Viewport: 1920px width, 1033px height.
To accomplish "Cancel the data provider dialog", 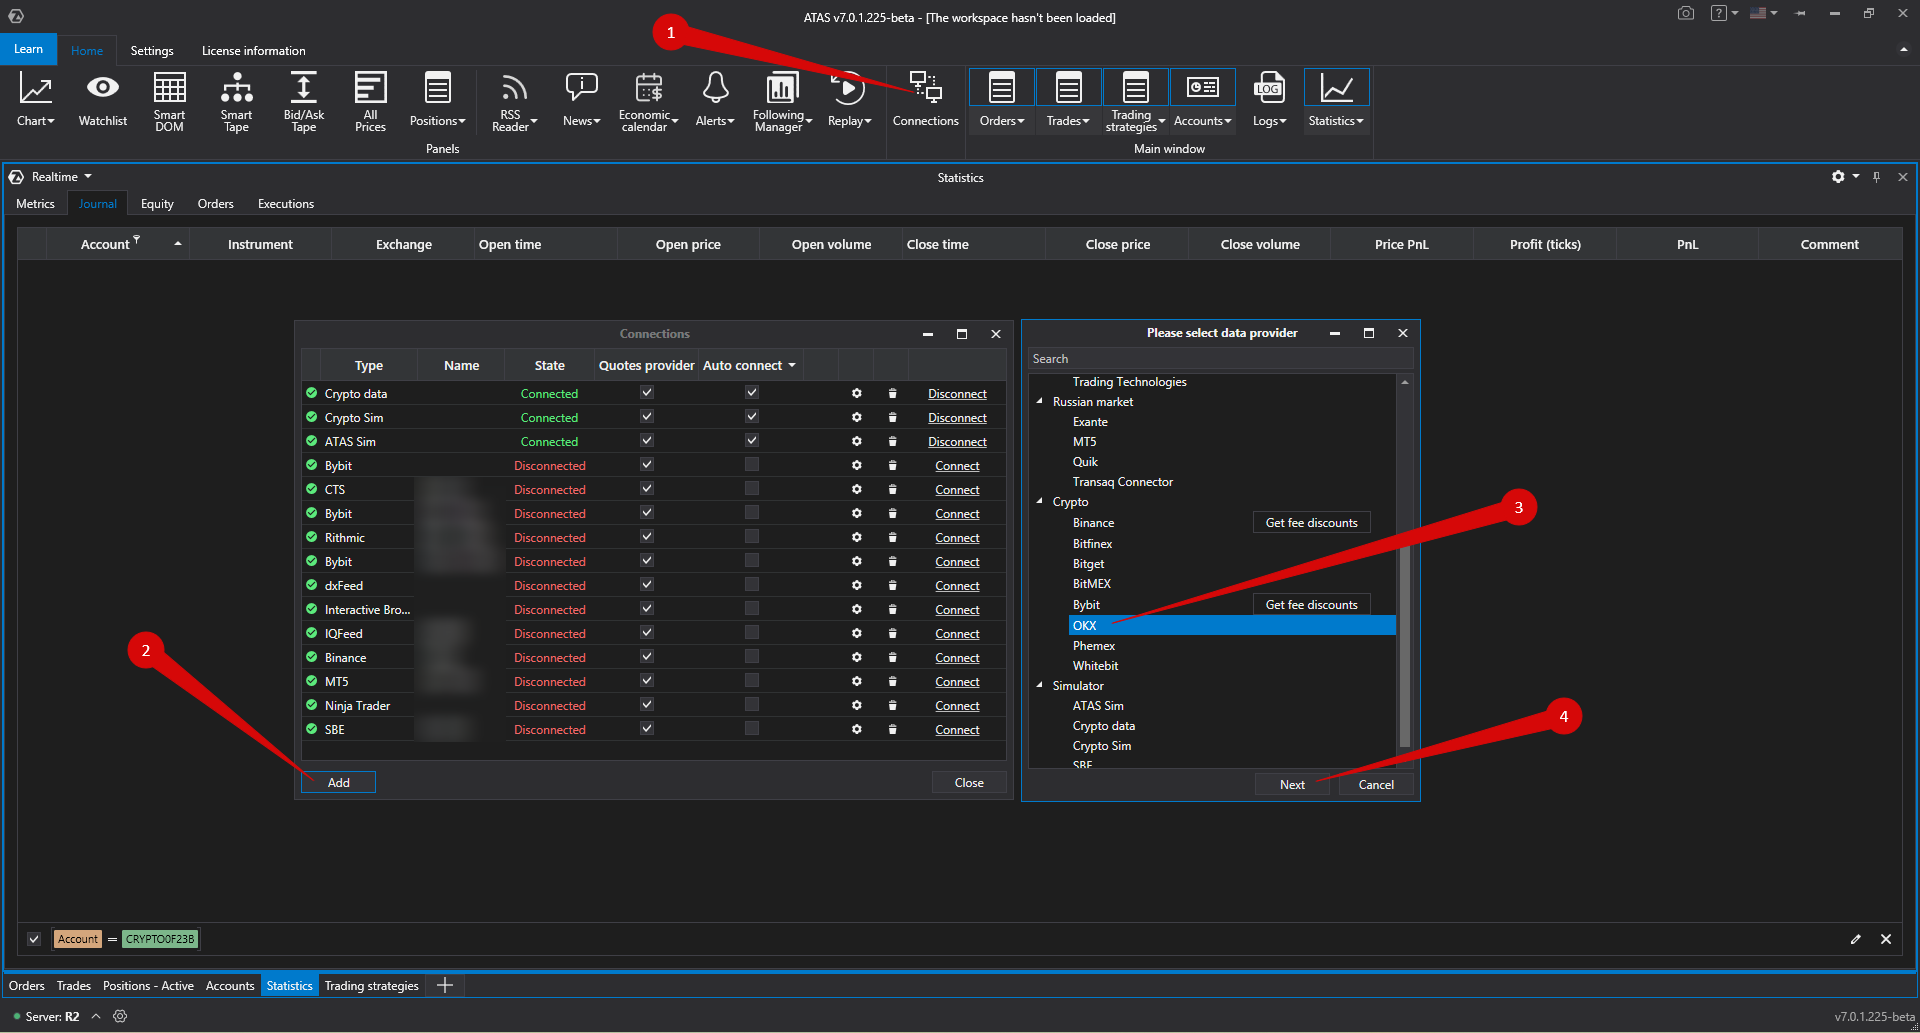I will tap(1376, 785).
